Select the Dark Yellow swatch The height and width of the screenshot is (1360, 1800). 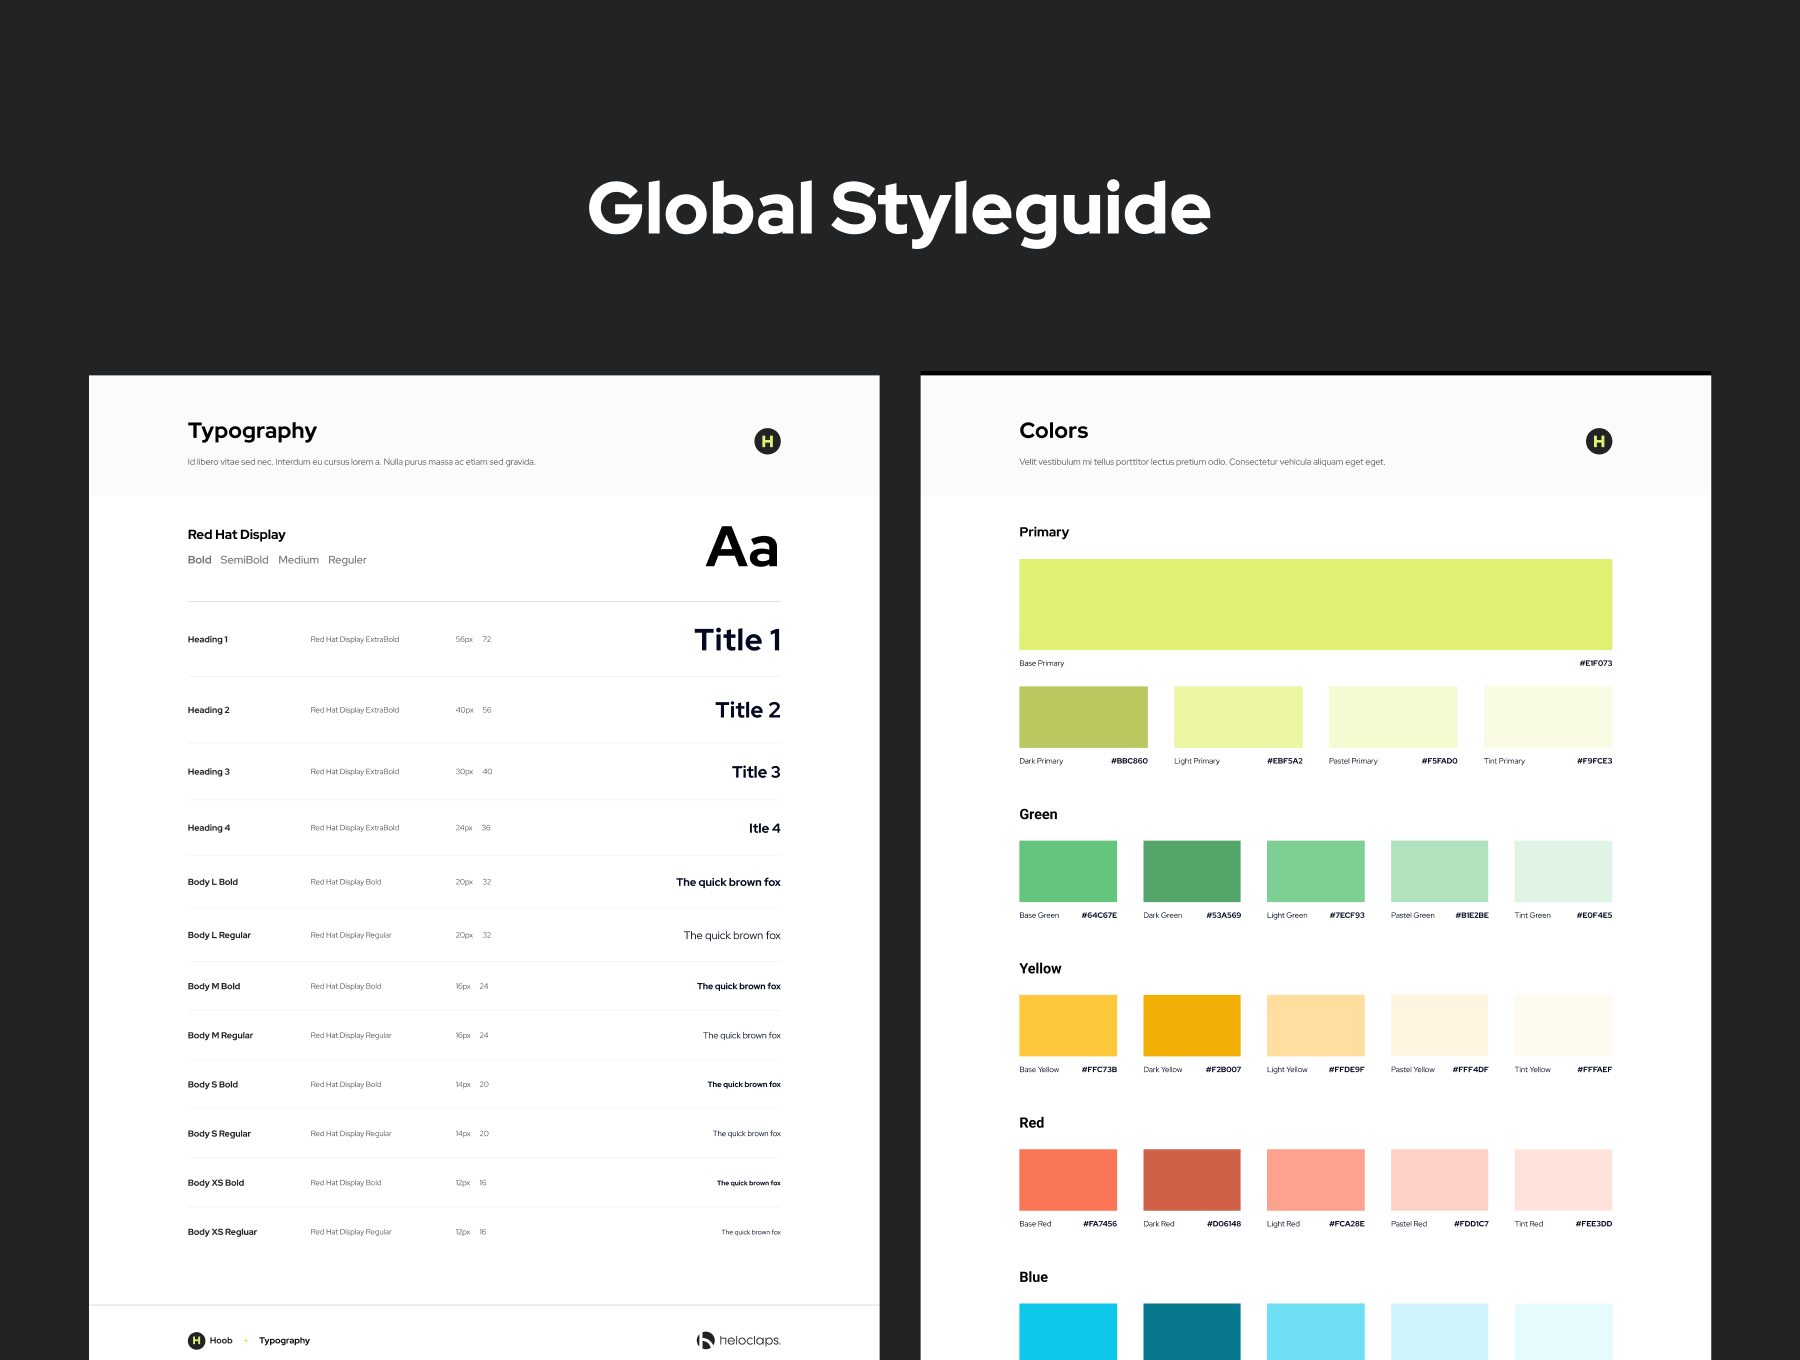1191,1025
